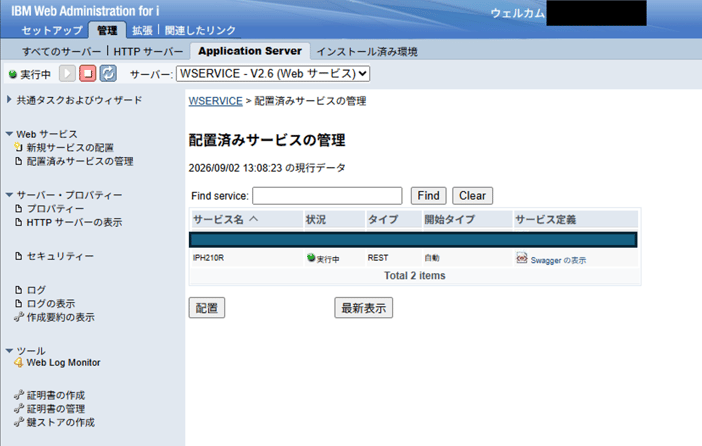Open 作成要約の表示 in sidebar
This screenshot has width=702, height=446.
pyautogui.click(x=60, y=317)
